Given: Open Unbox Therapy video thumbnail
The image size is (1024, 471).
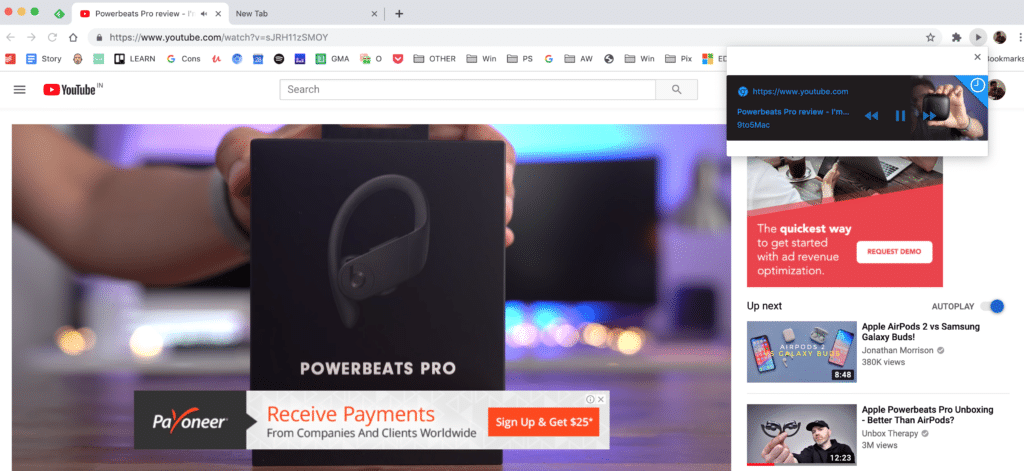Looking at the screenshot, I should pos(801,434).
